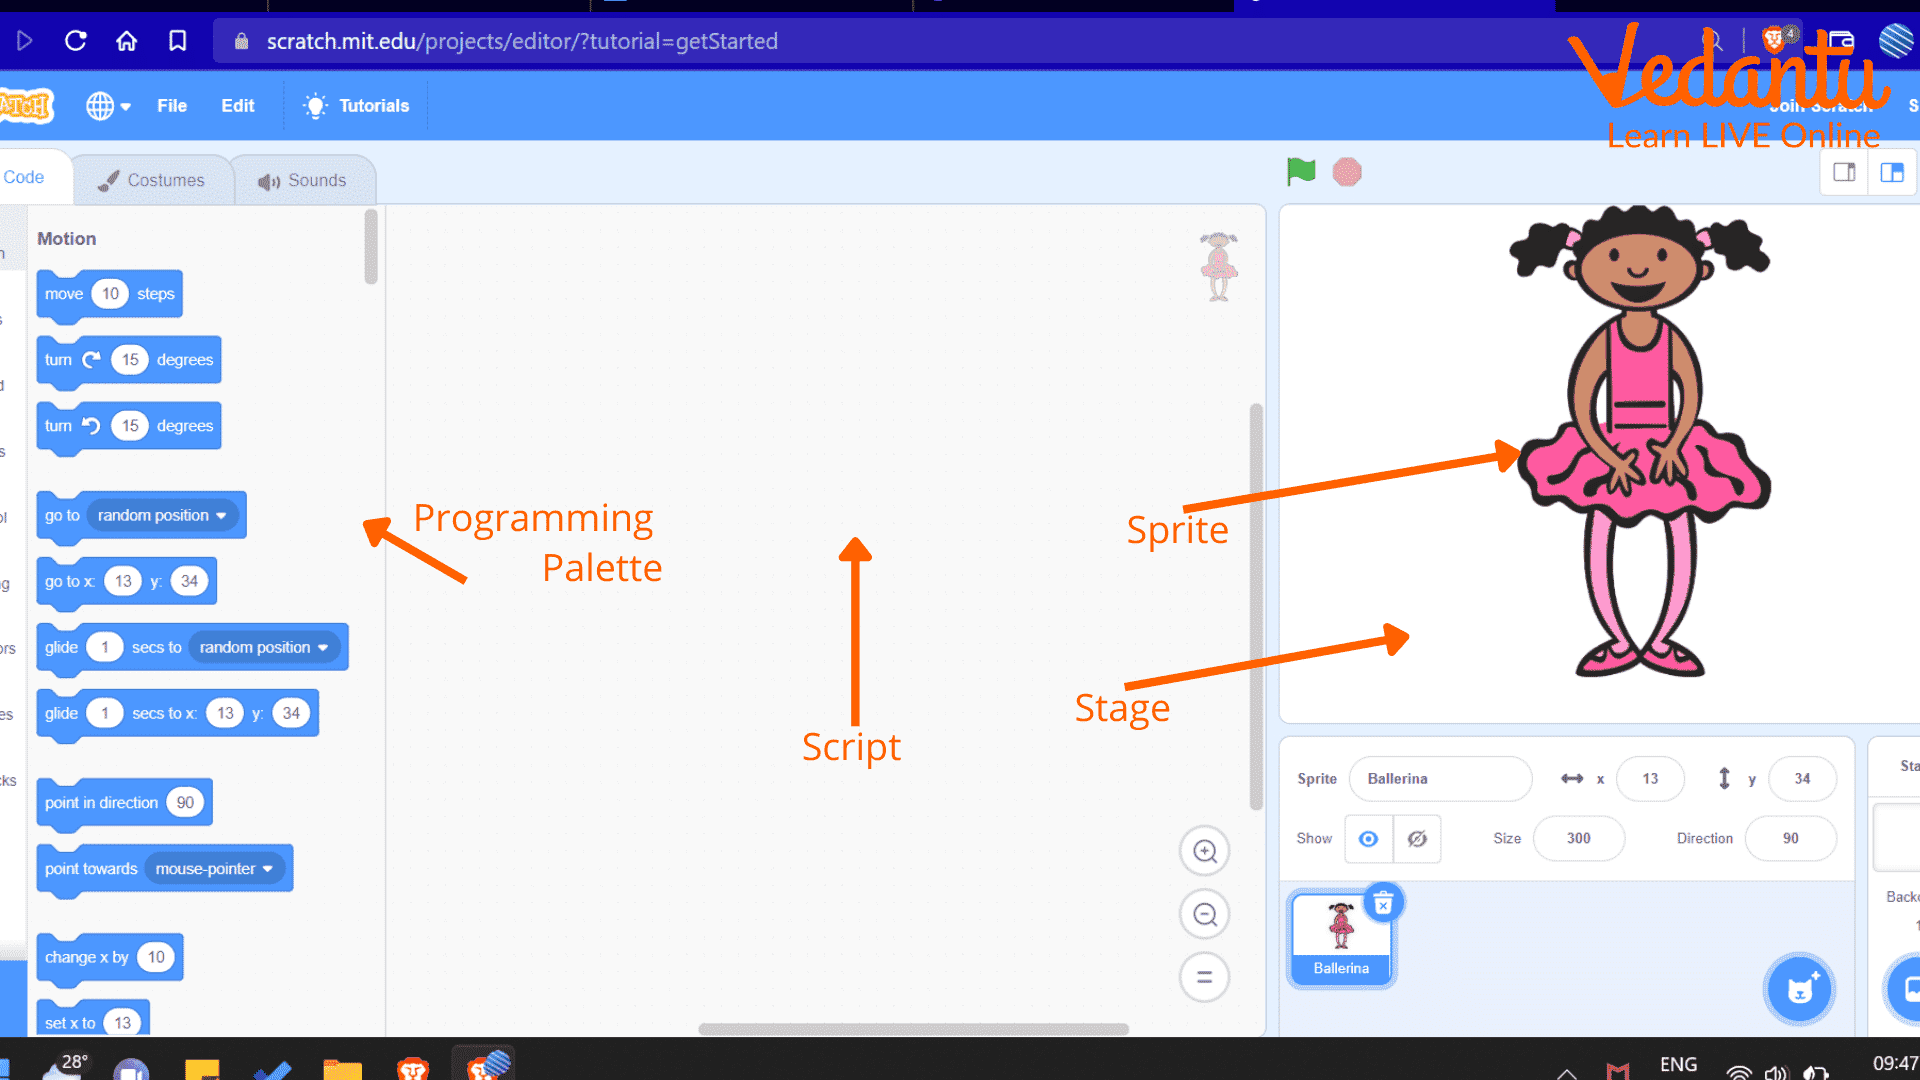Click the sprite name input field
The width and height of the screenshot is (1920, 1080).
point(1437,777)
